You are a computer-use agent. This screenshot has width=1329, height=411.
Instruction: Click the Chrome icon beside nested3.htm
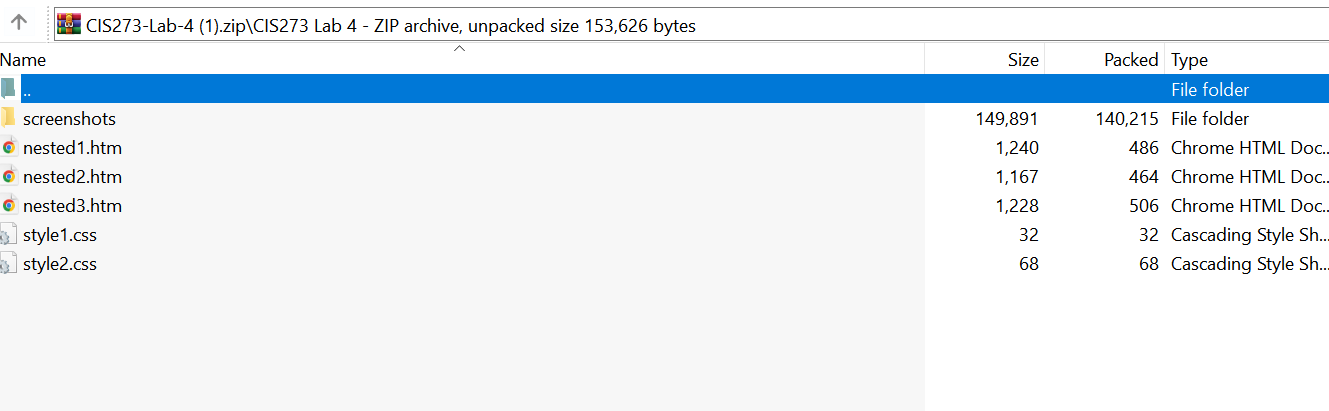point(8,206)
